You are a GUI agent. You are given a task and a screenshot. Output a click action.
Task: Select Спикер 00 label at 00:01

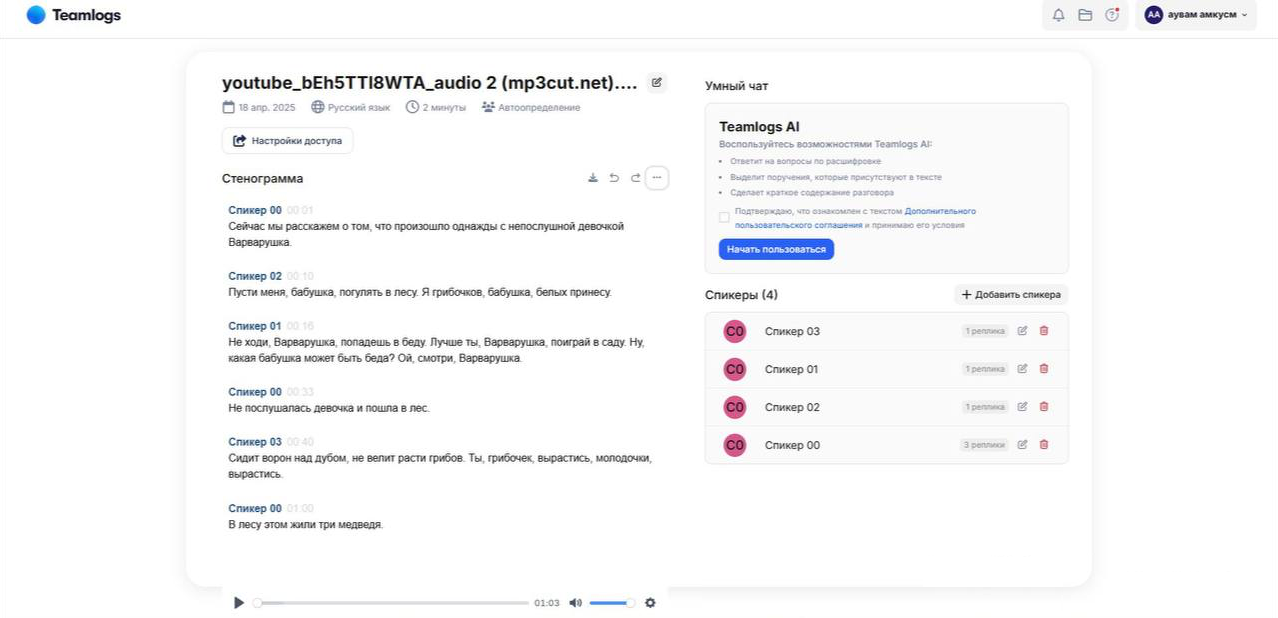pos(255,210)
